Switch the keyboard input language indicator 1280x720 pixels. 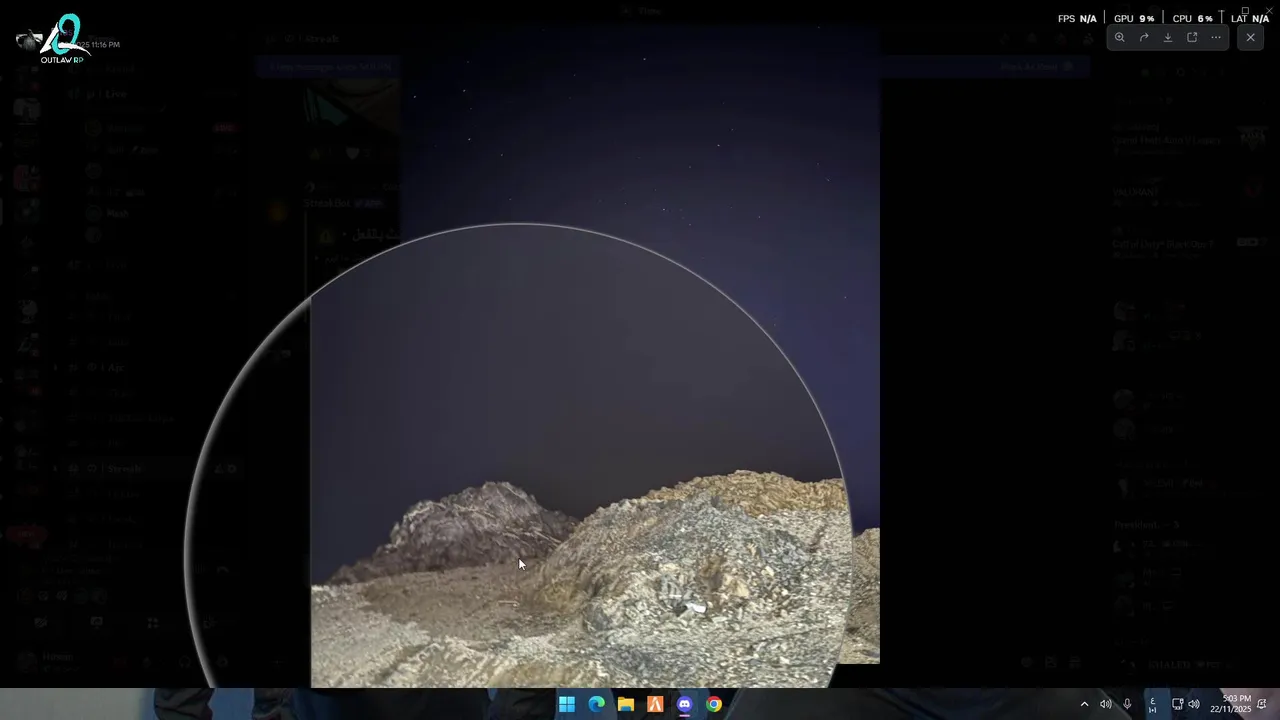tap(1152, 704)
